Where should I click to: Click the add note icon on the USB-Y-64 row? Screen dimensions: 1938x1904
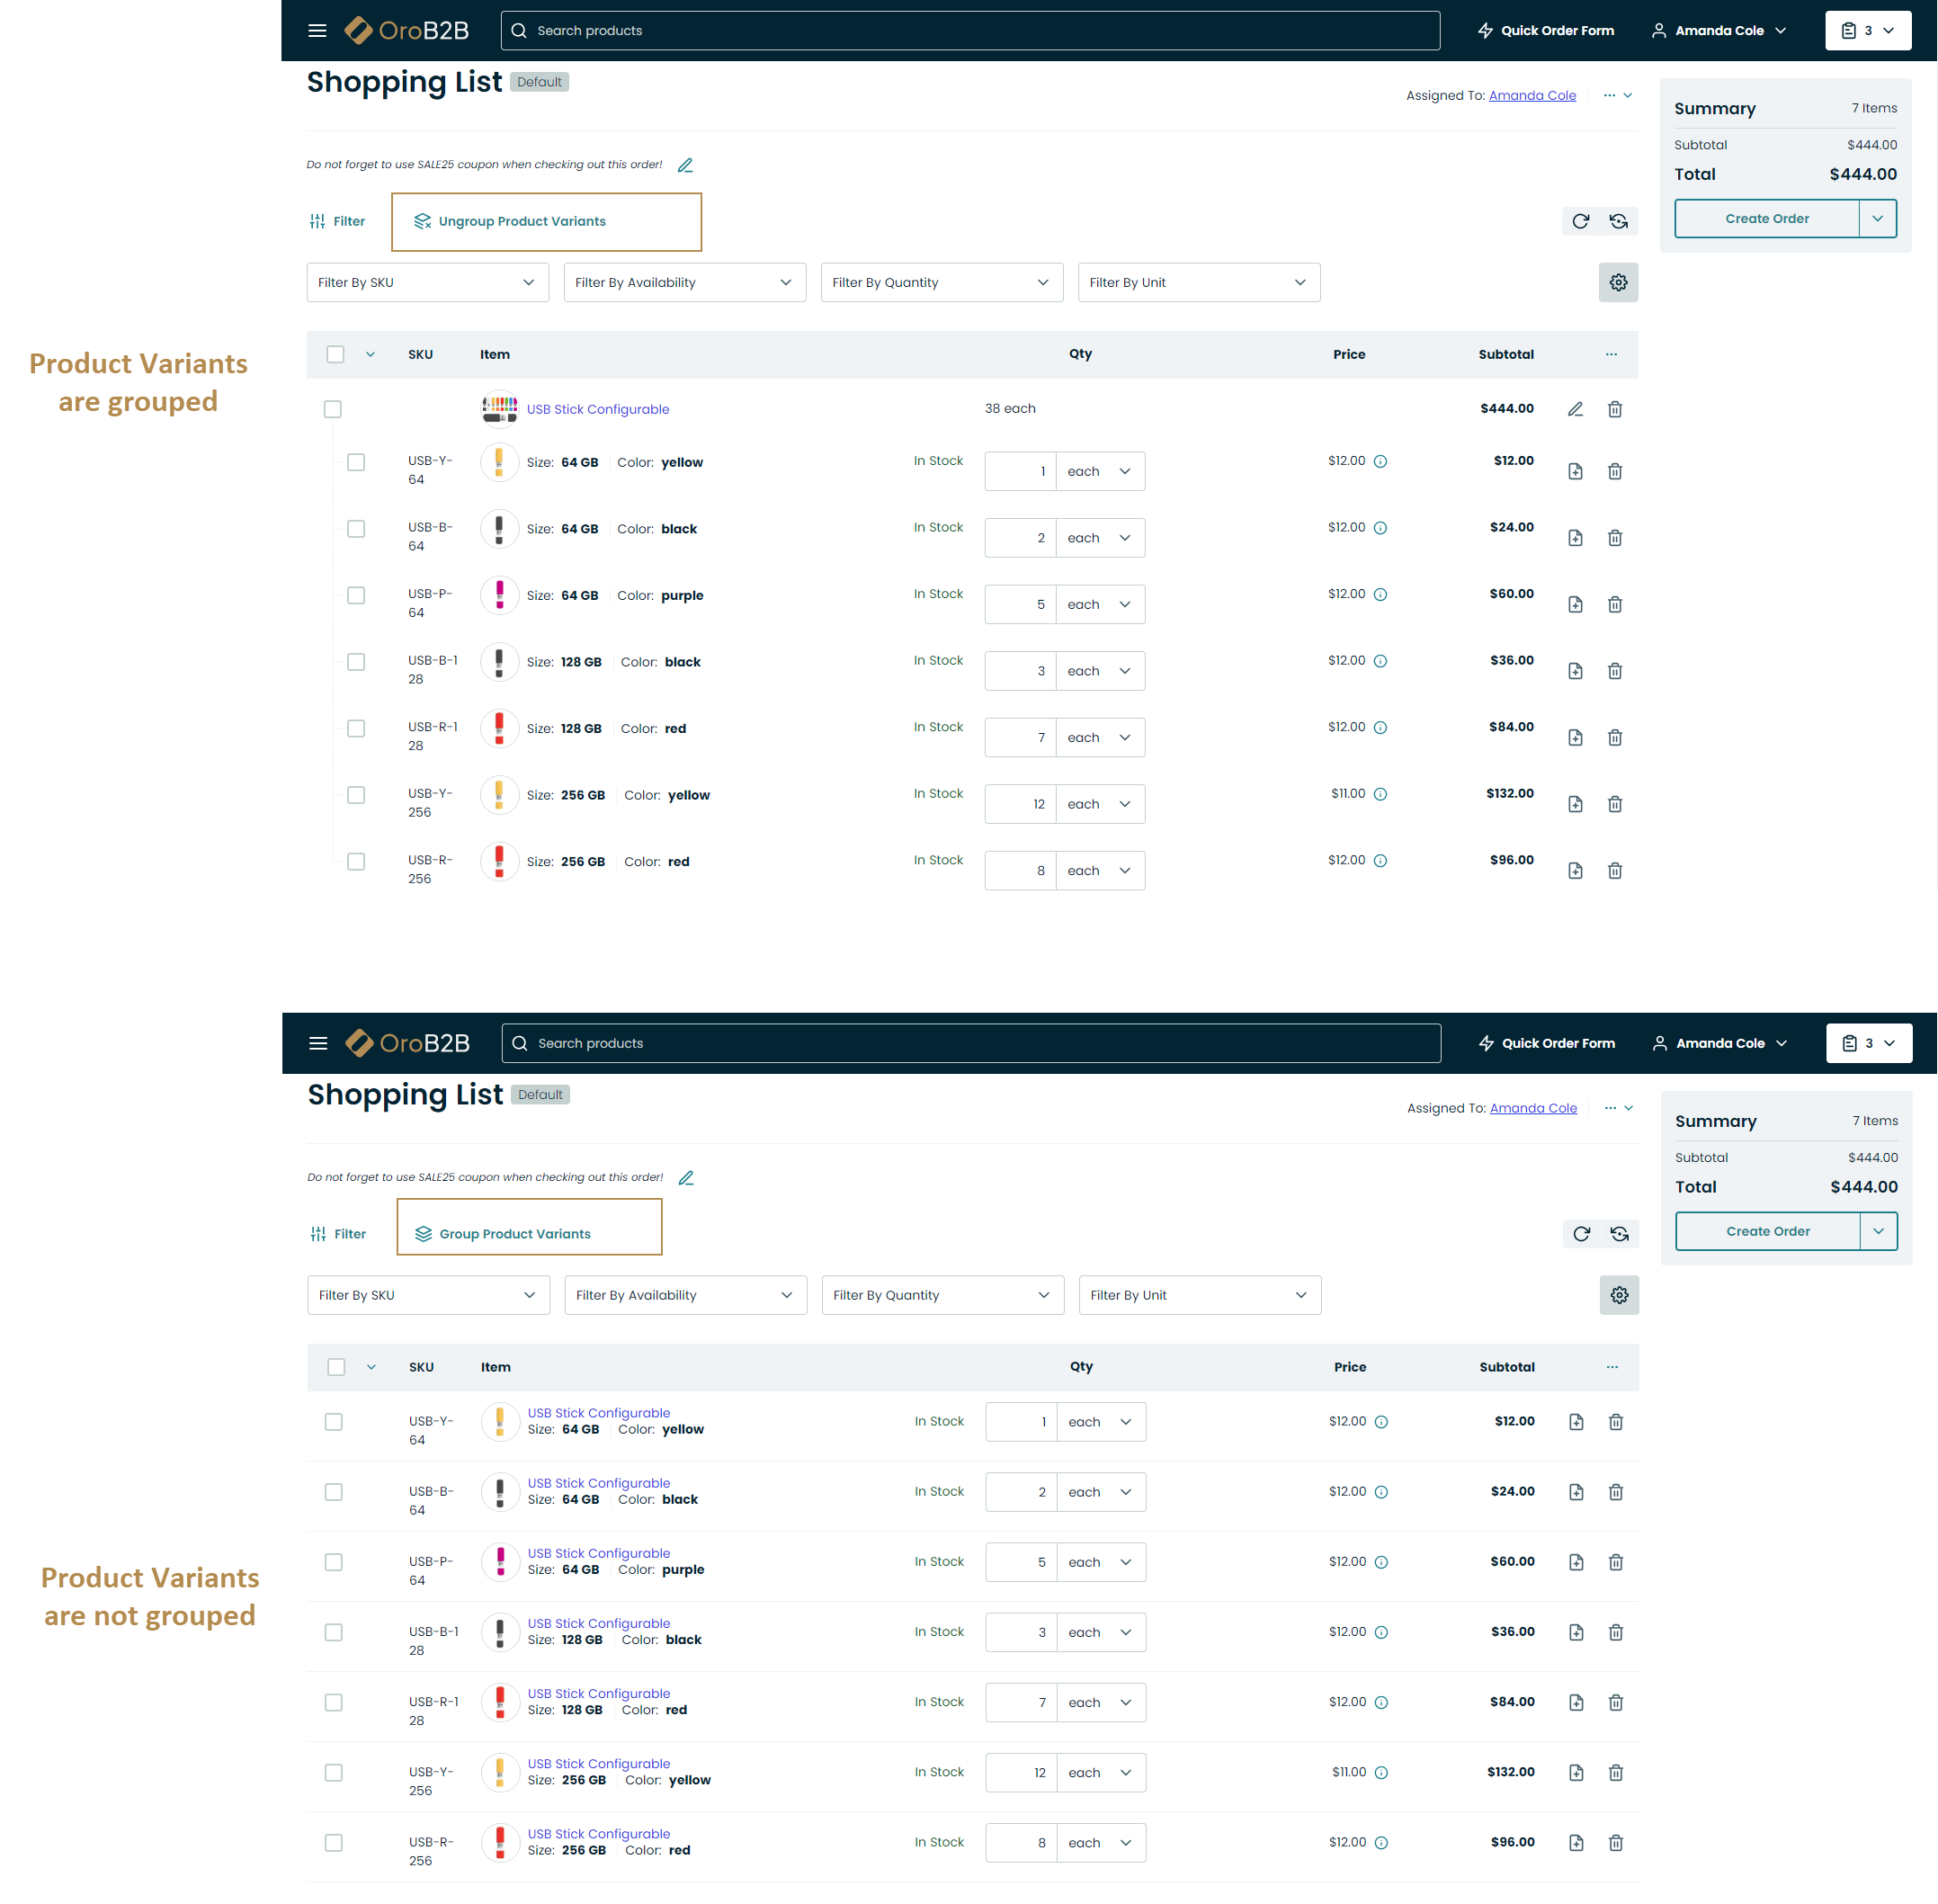1575,471
